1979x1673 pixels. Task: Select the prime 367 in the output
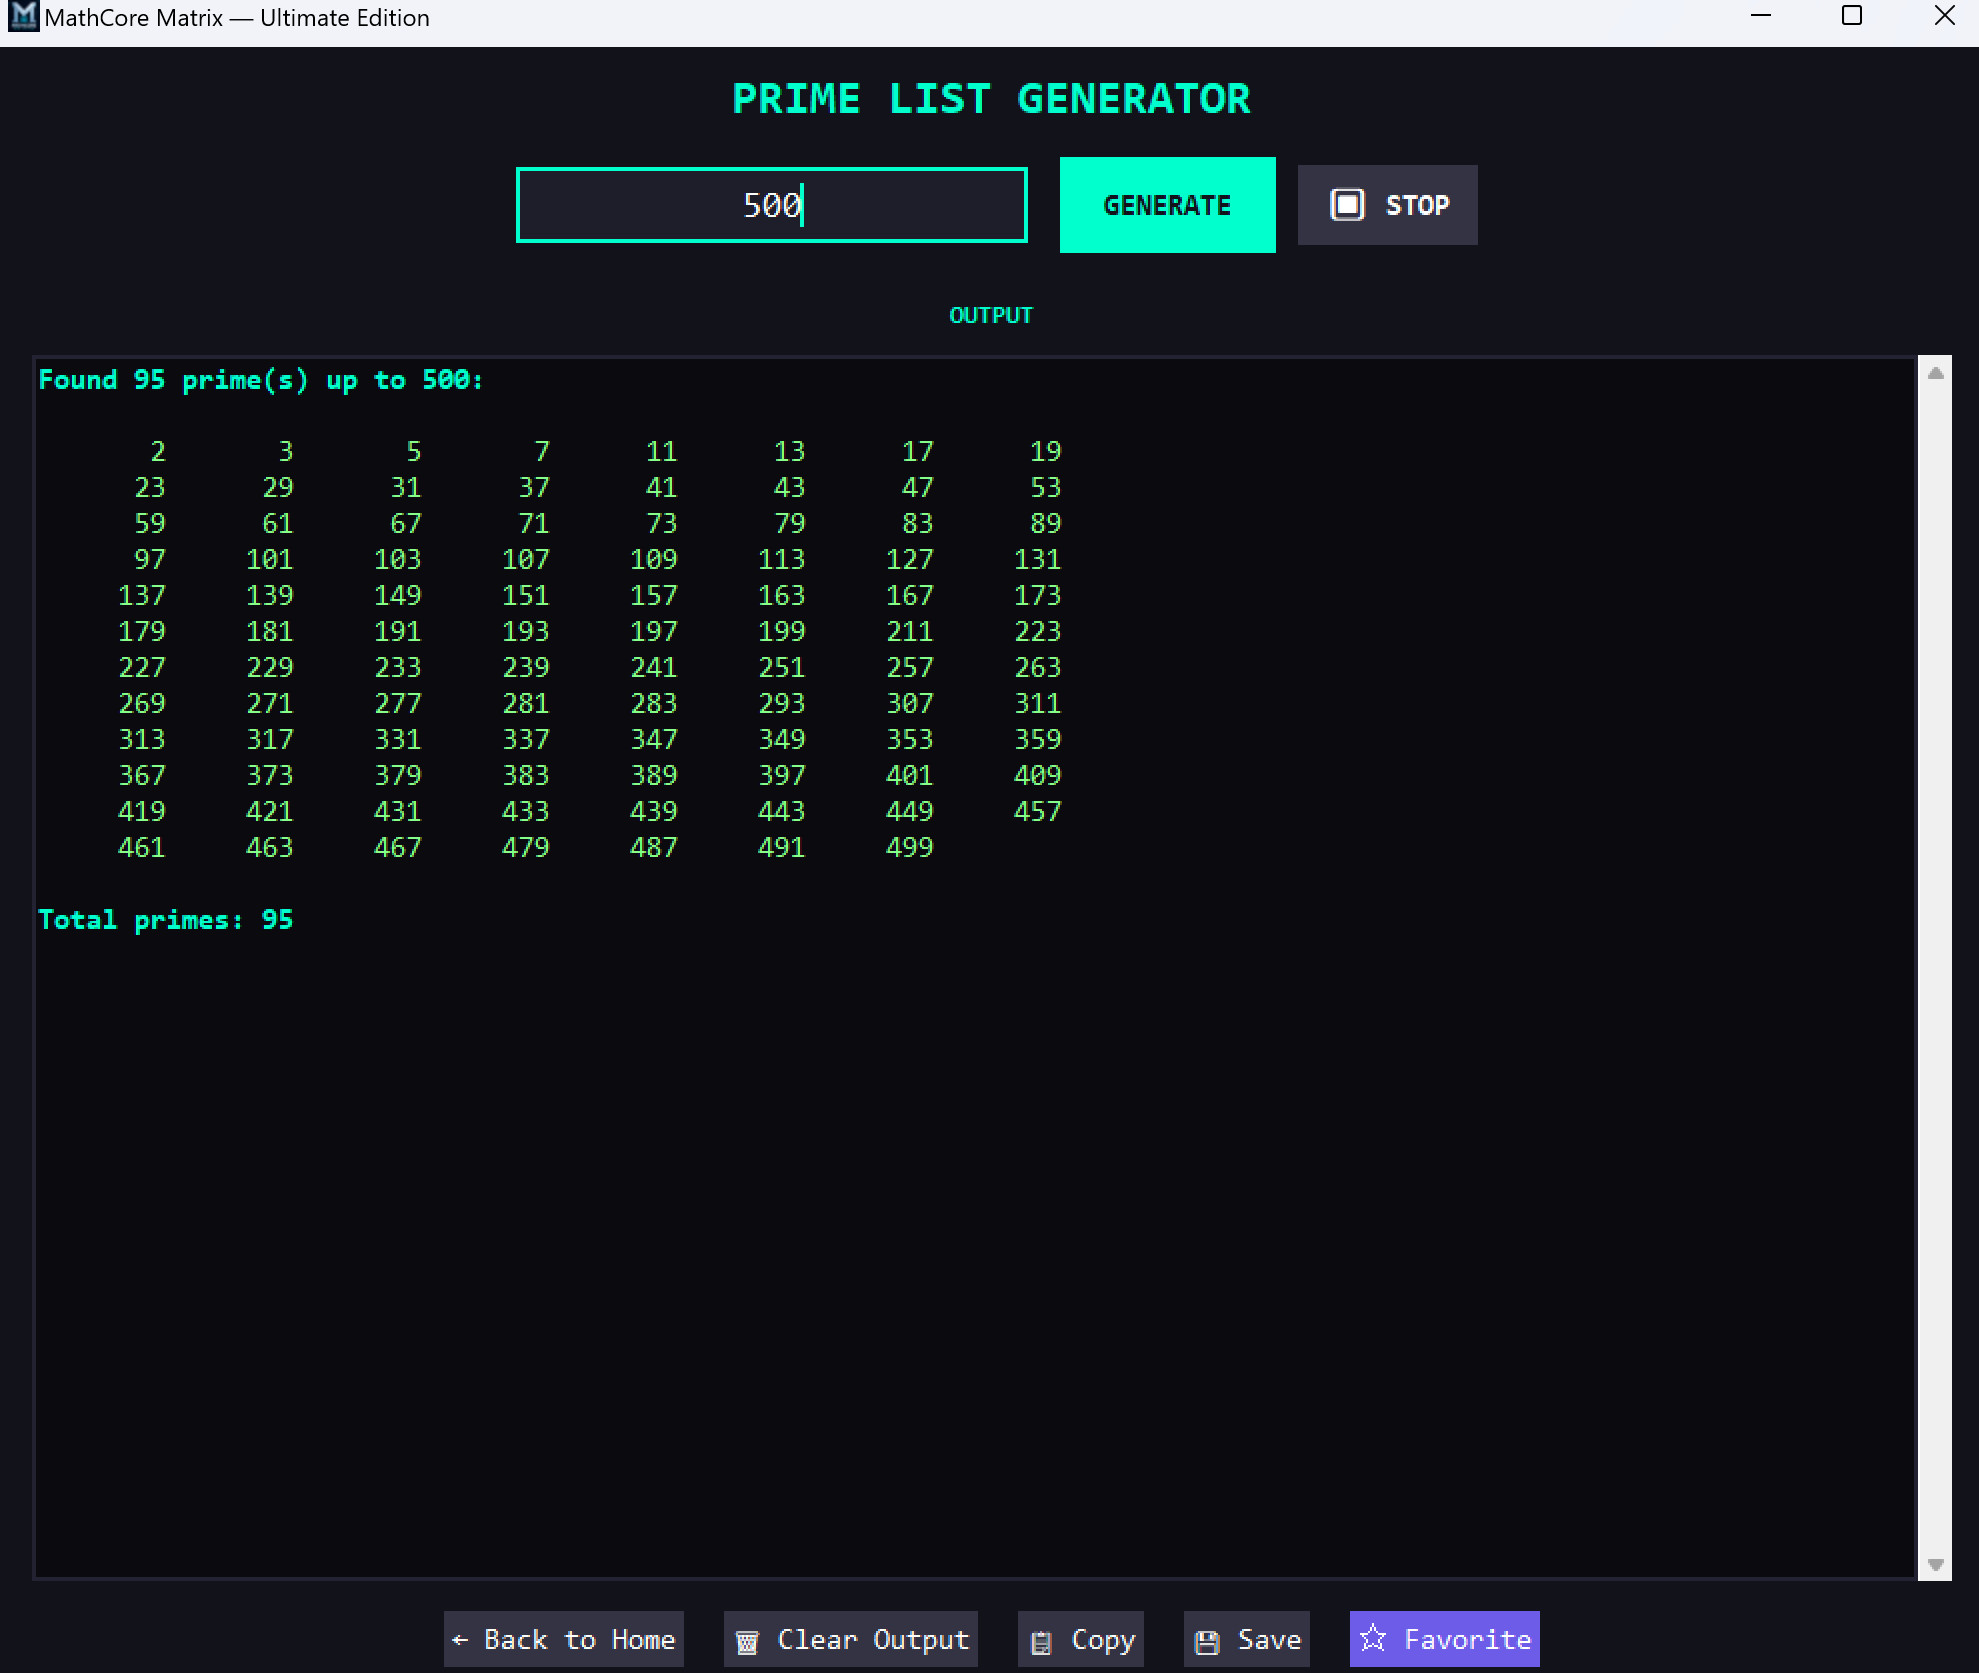click(x=141, y=776)
